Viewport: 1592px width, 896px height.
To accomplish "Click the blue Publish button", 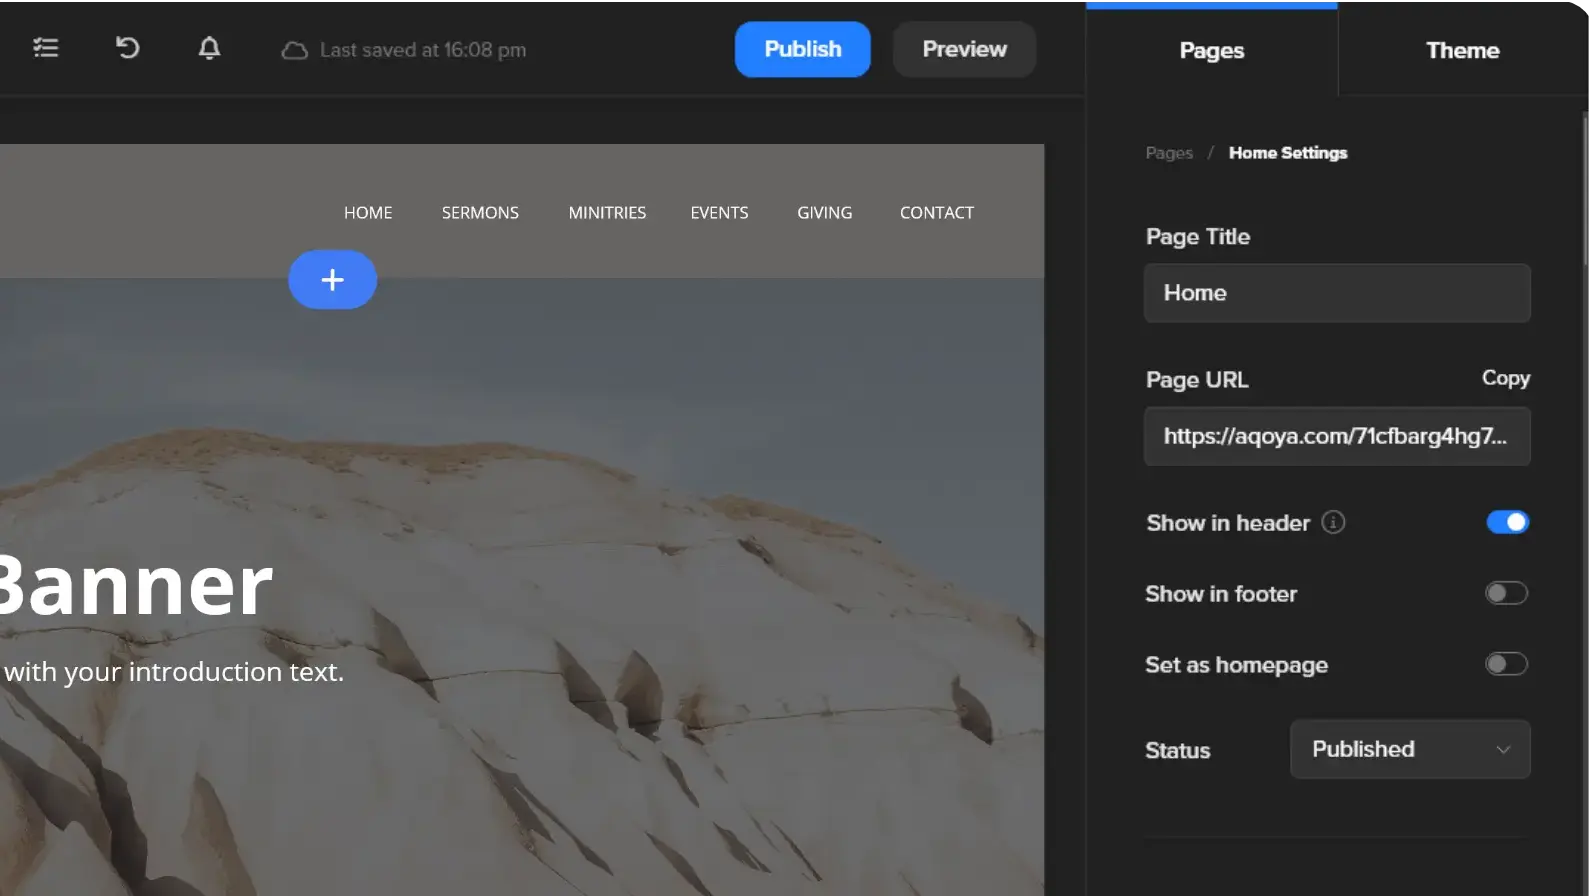I will tap(802, 49).
